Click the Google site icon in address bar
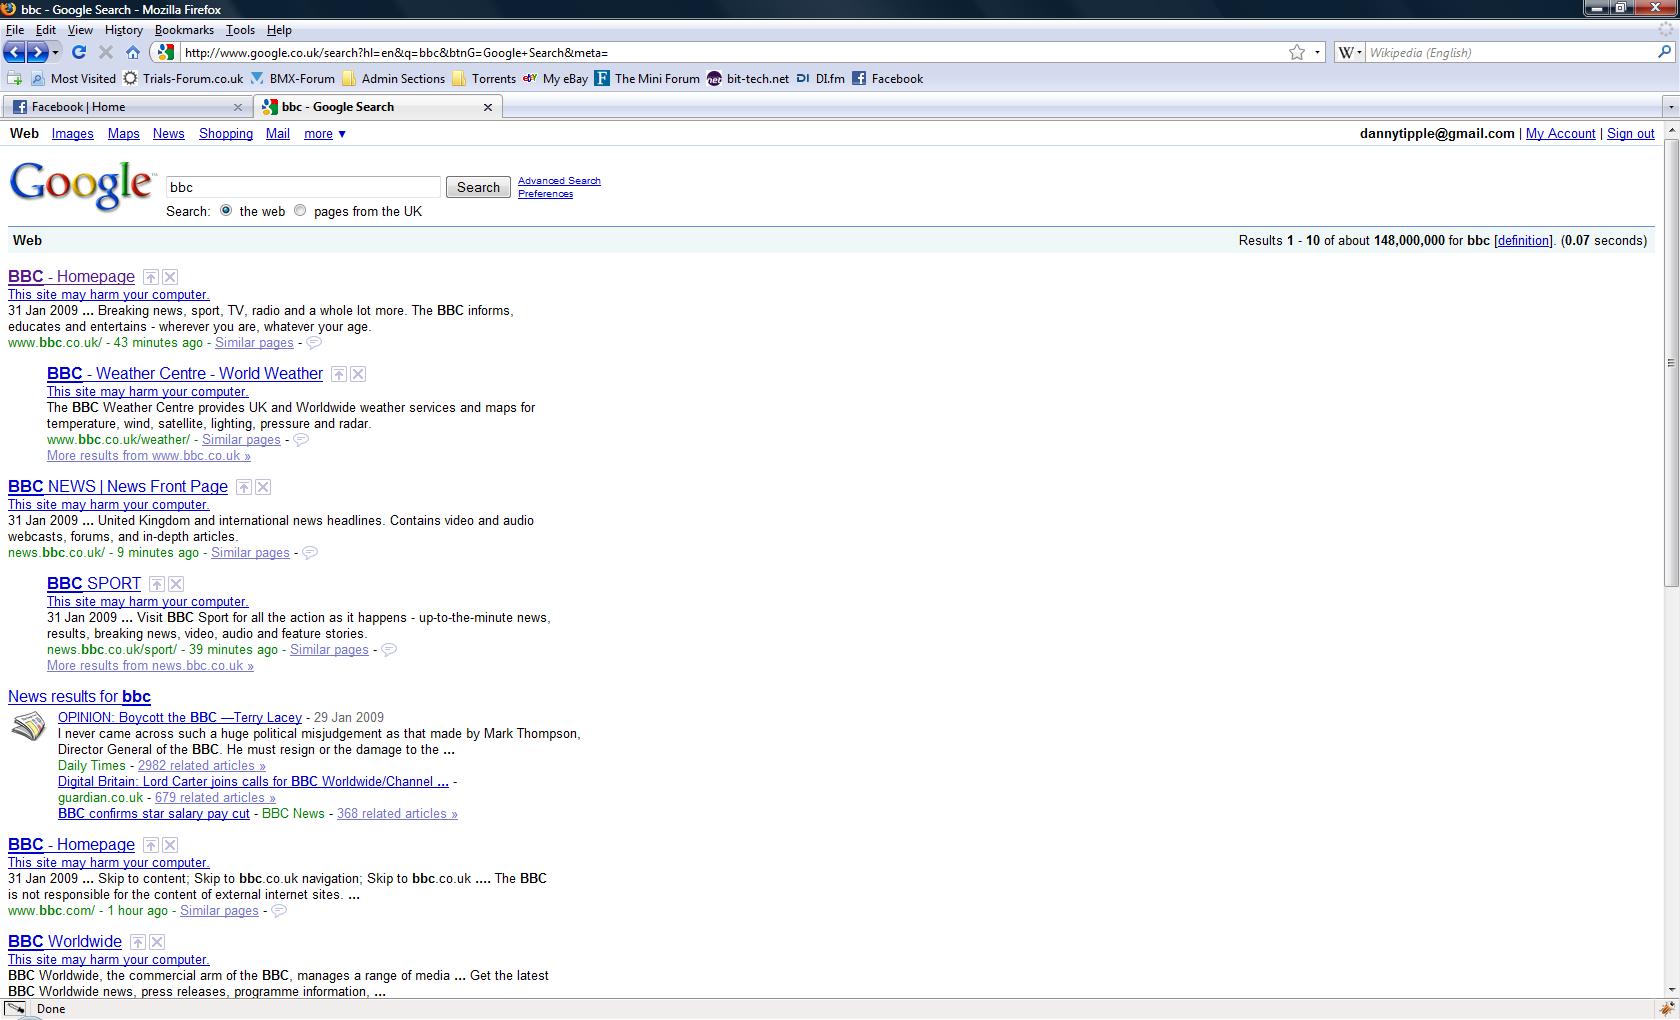Screen dimensions: 1680x1020 (167, 52)
